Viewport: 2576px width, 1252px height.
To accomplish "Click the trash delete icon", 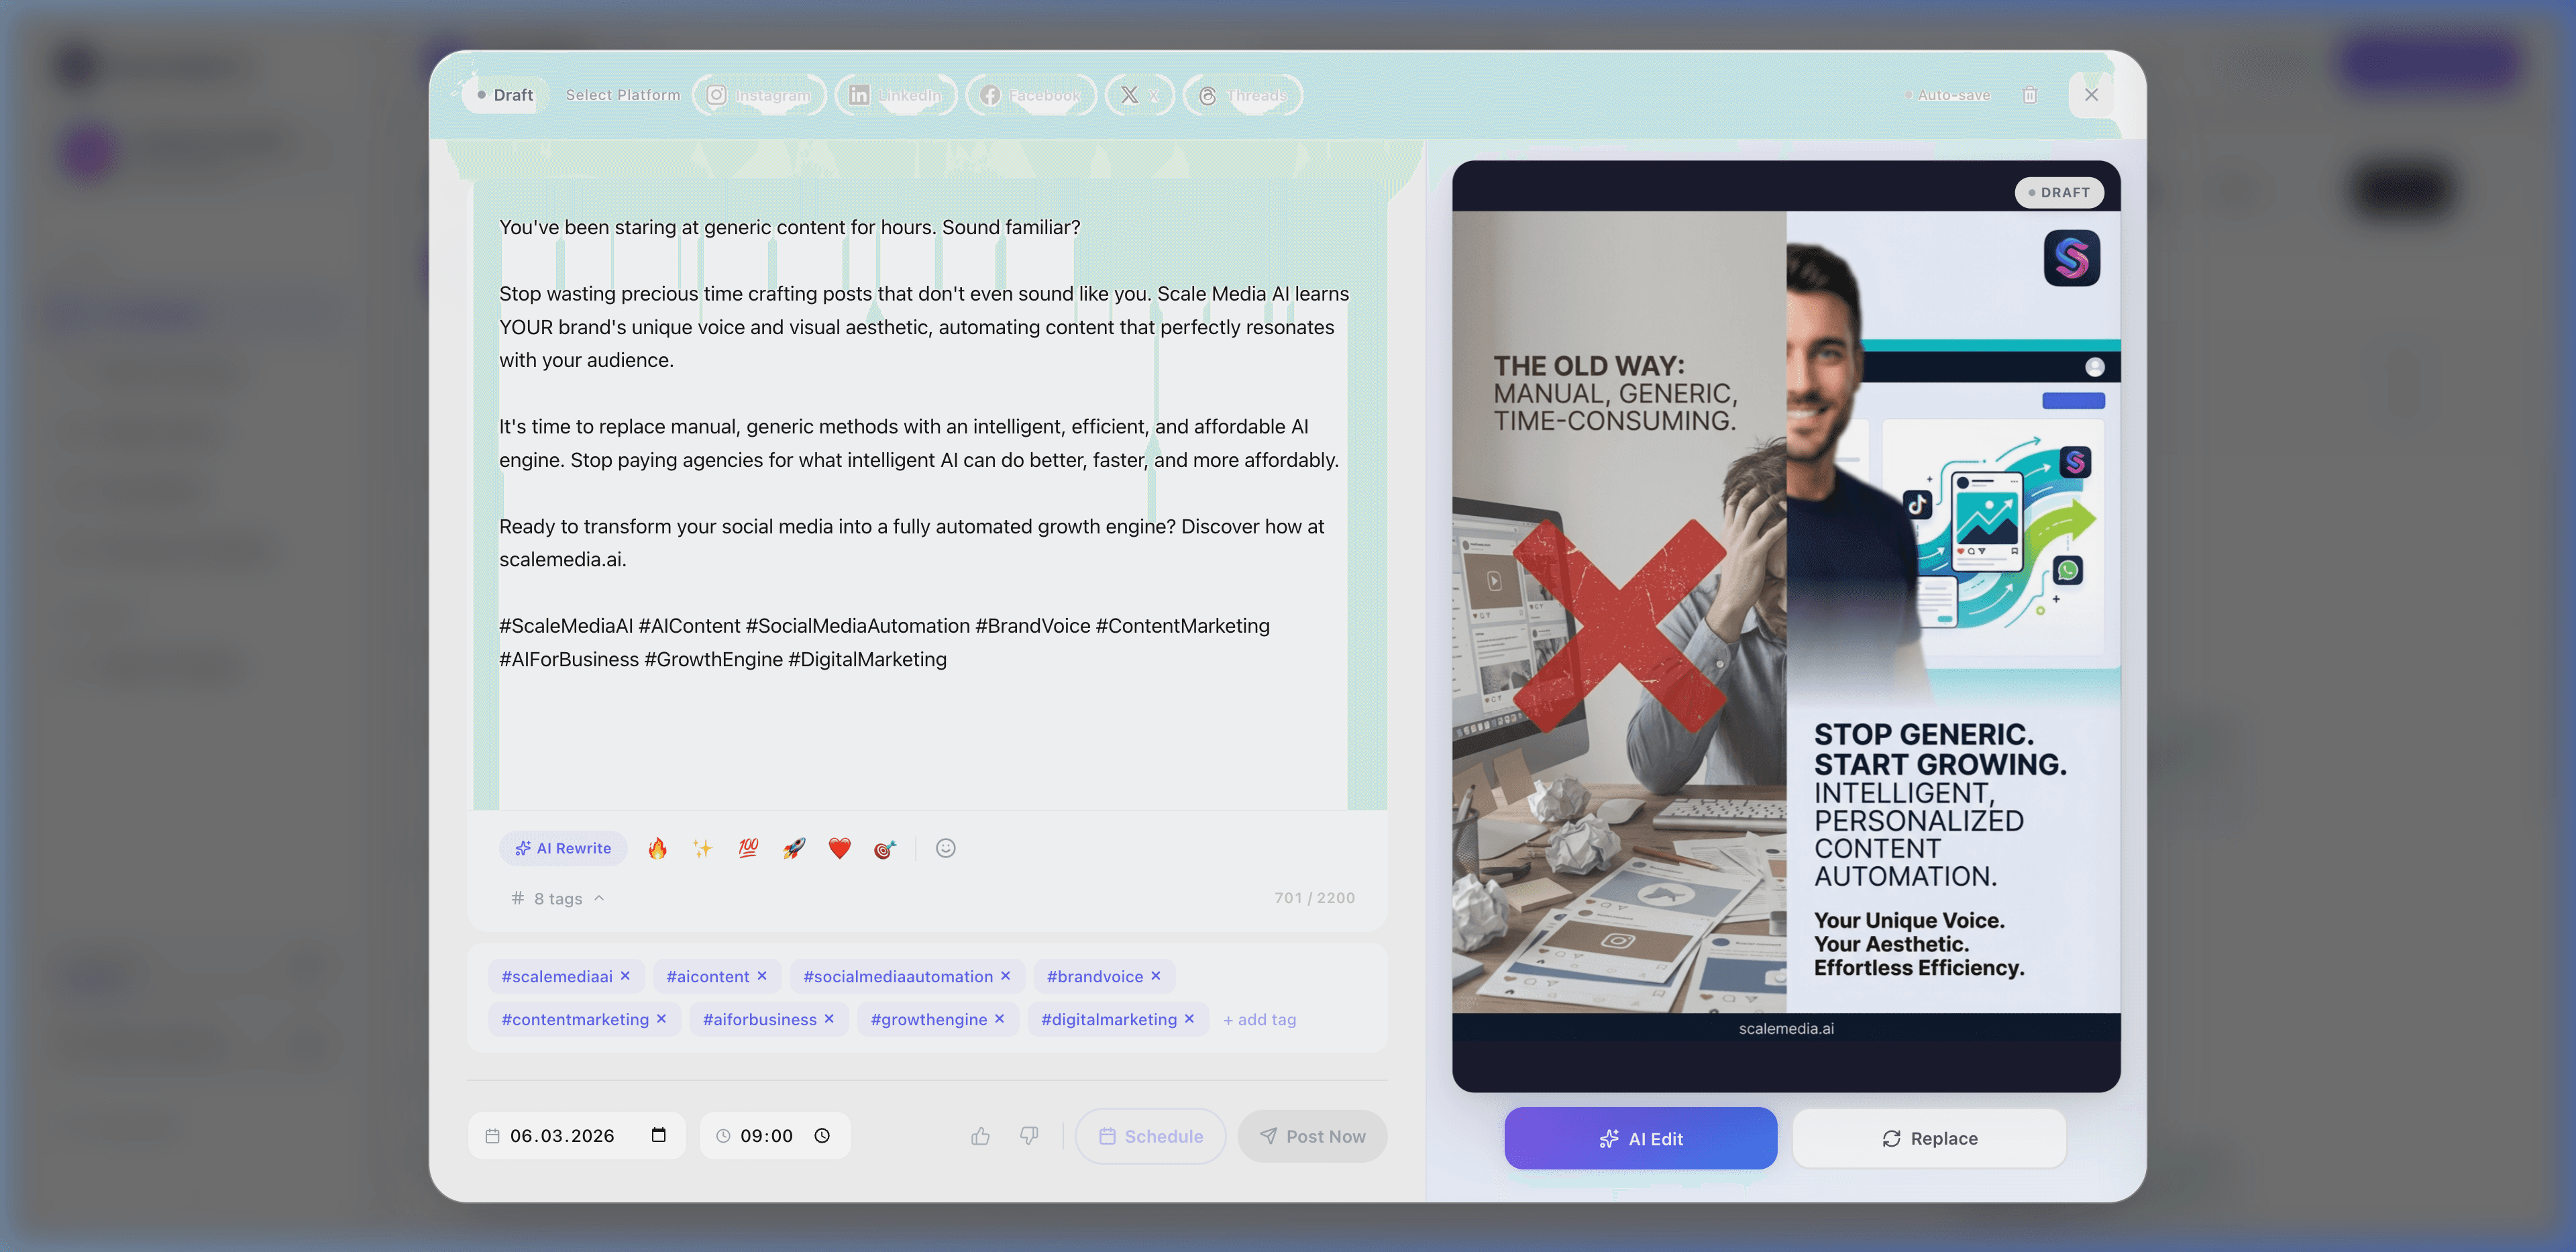I will [x=2029, y=95].
